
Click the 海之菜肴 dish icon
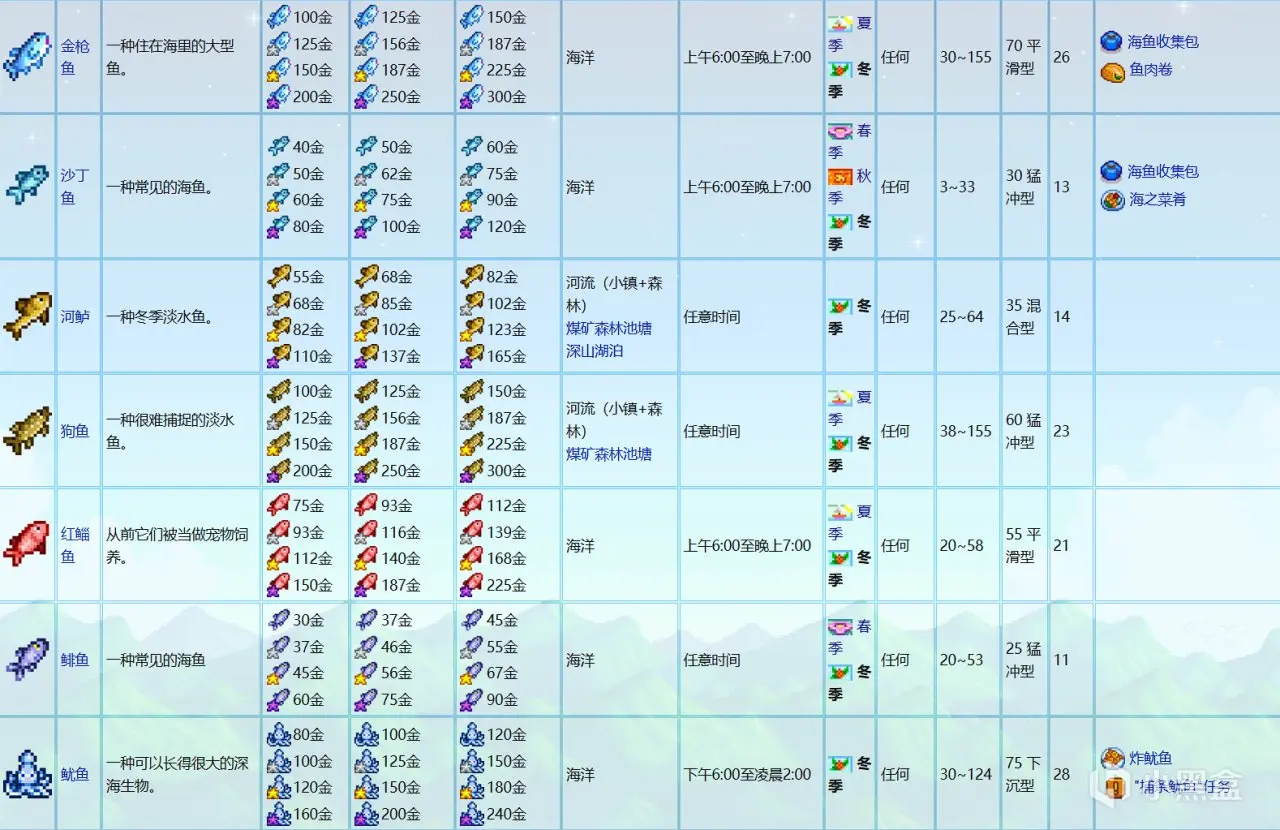click(x=1112, y=200)
